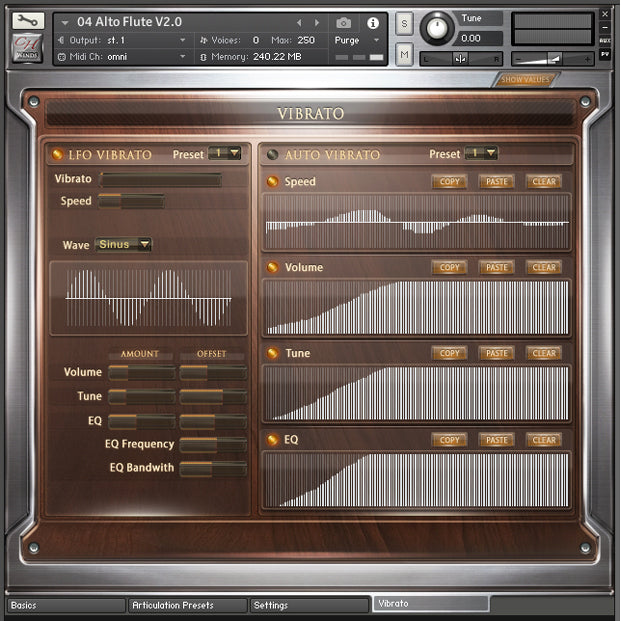This screenshot has width=621, height=621.
Task: Enable the Auto Vibrato power LED
Action: [x=272, y=155]
